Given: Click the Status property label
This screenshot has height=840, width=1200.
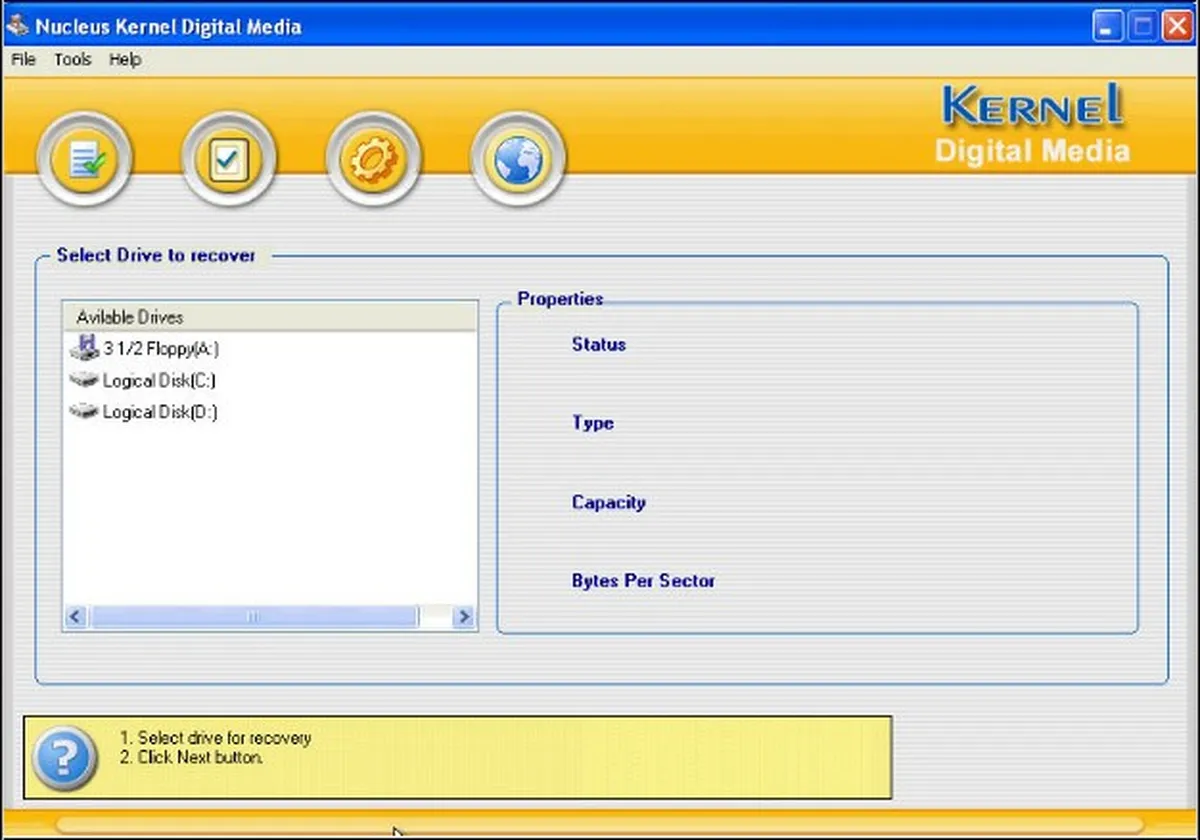Looking at the screenshot, I should (x=599, y=344).
